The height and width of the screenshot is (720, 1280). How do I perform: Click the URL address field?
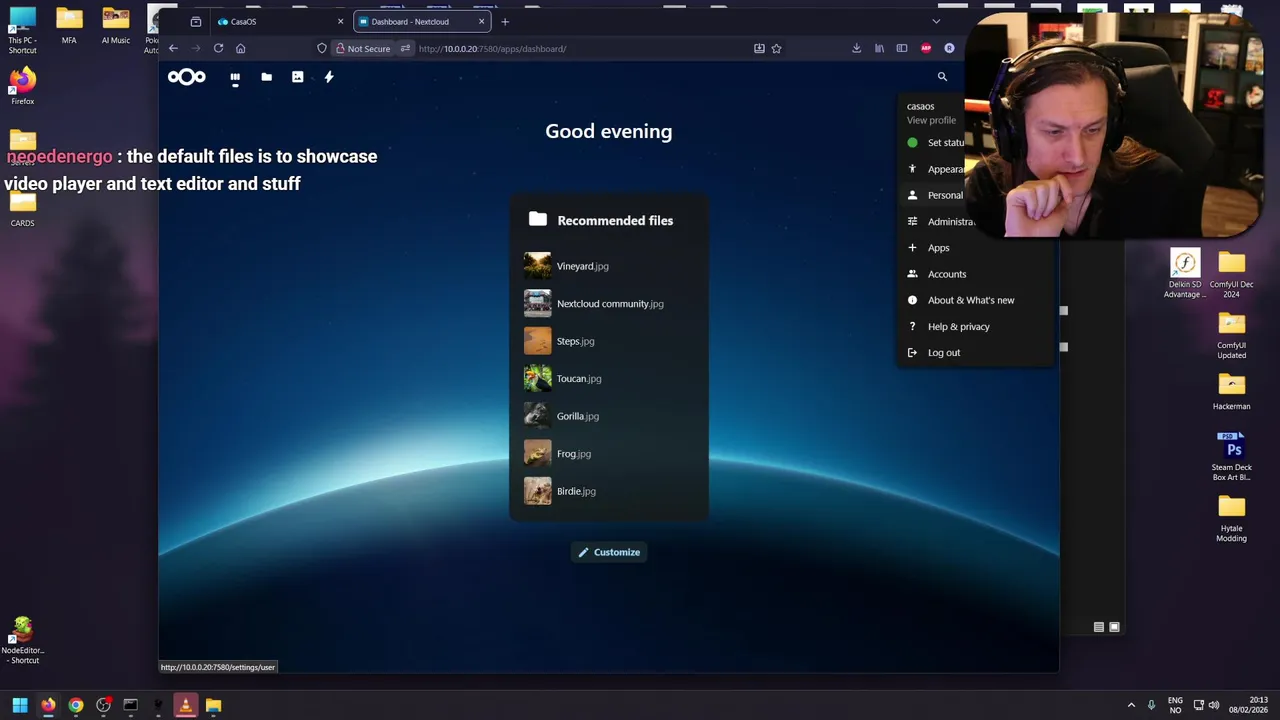pos(580,48)
